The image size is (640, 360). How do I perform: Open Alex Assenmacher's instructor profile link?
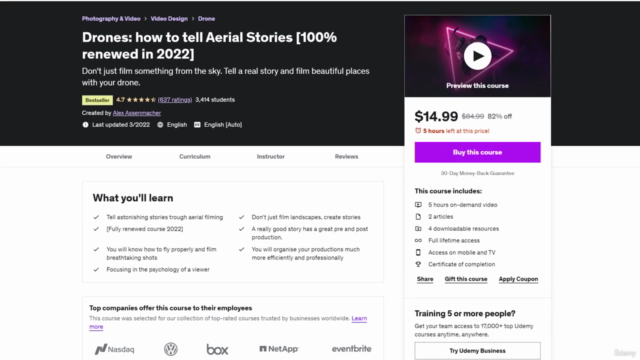click(x=137, y=113)
